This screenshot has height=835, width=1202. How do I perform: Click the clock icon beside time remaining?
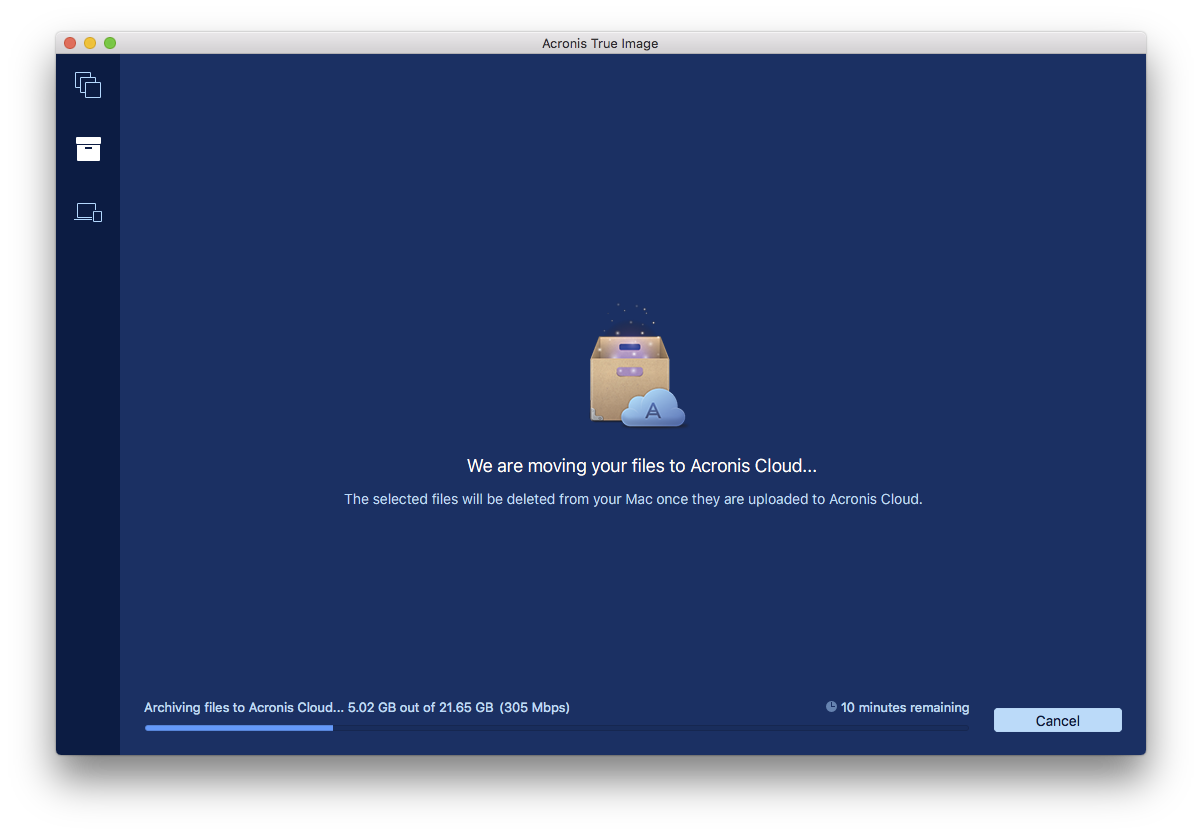tap(831, 707)
